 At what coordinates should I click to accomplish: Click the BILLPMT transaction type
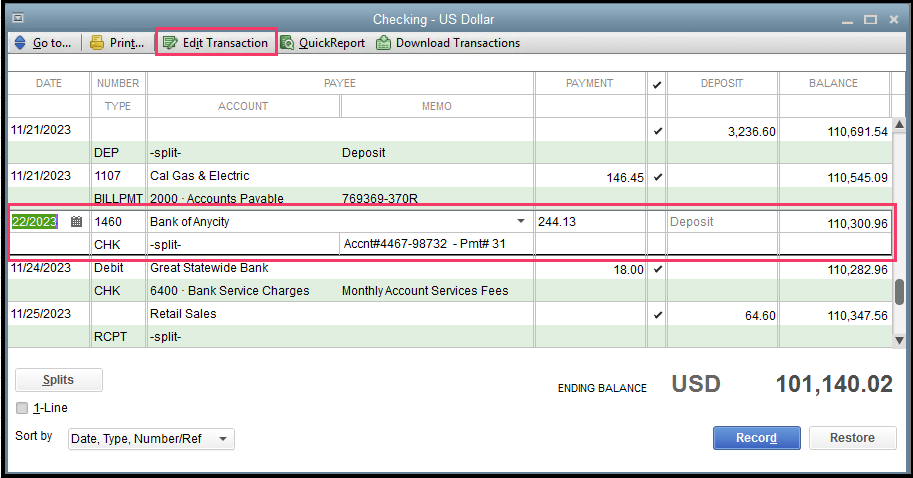tap(118, 199)
